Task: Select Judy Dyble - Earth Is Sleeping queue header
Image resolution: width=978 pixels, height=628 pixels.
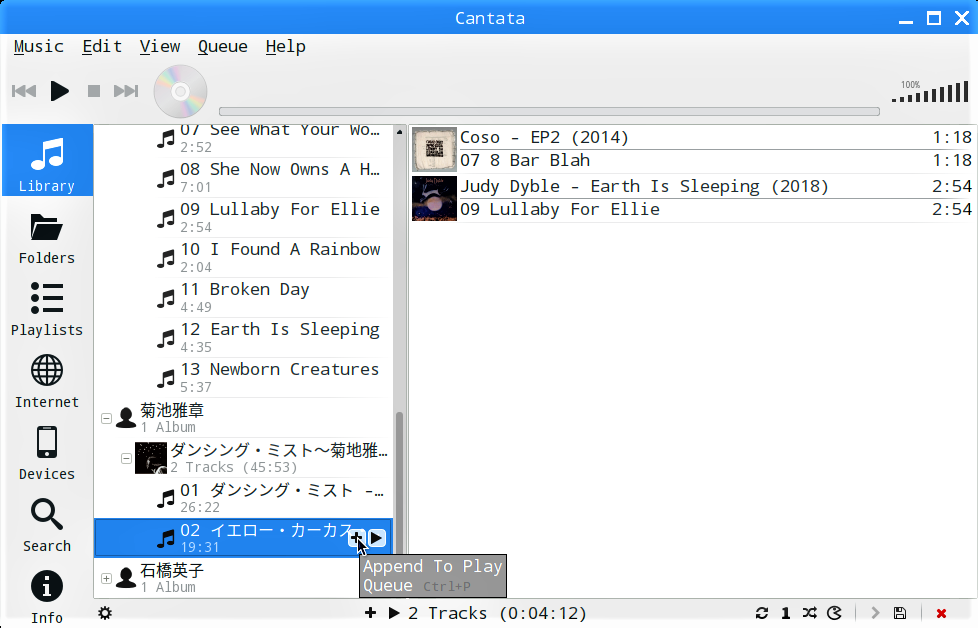Action: click(716, 186)
